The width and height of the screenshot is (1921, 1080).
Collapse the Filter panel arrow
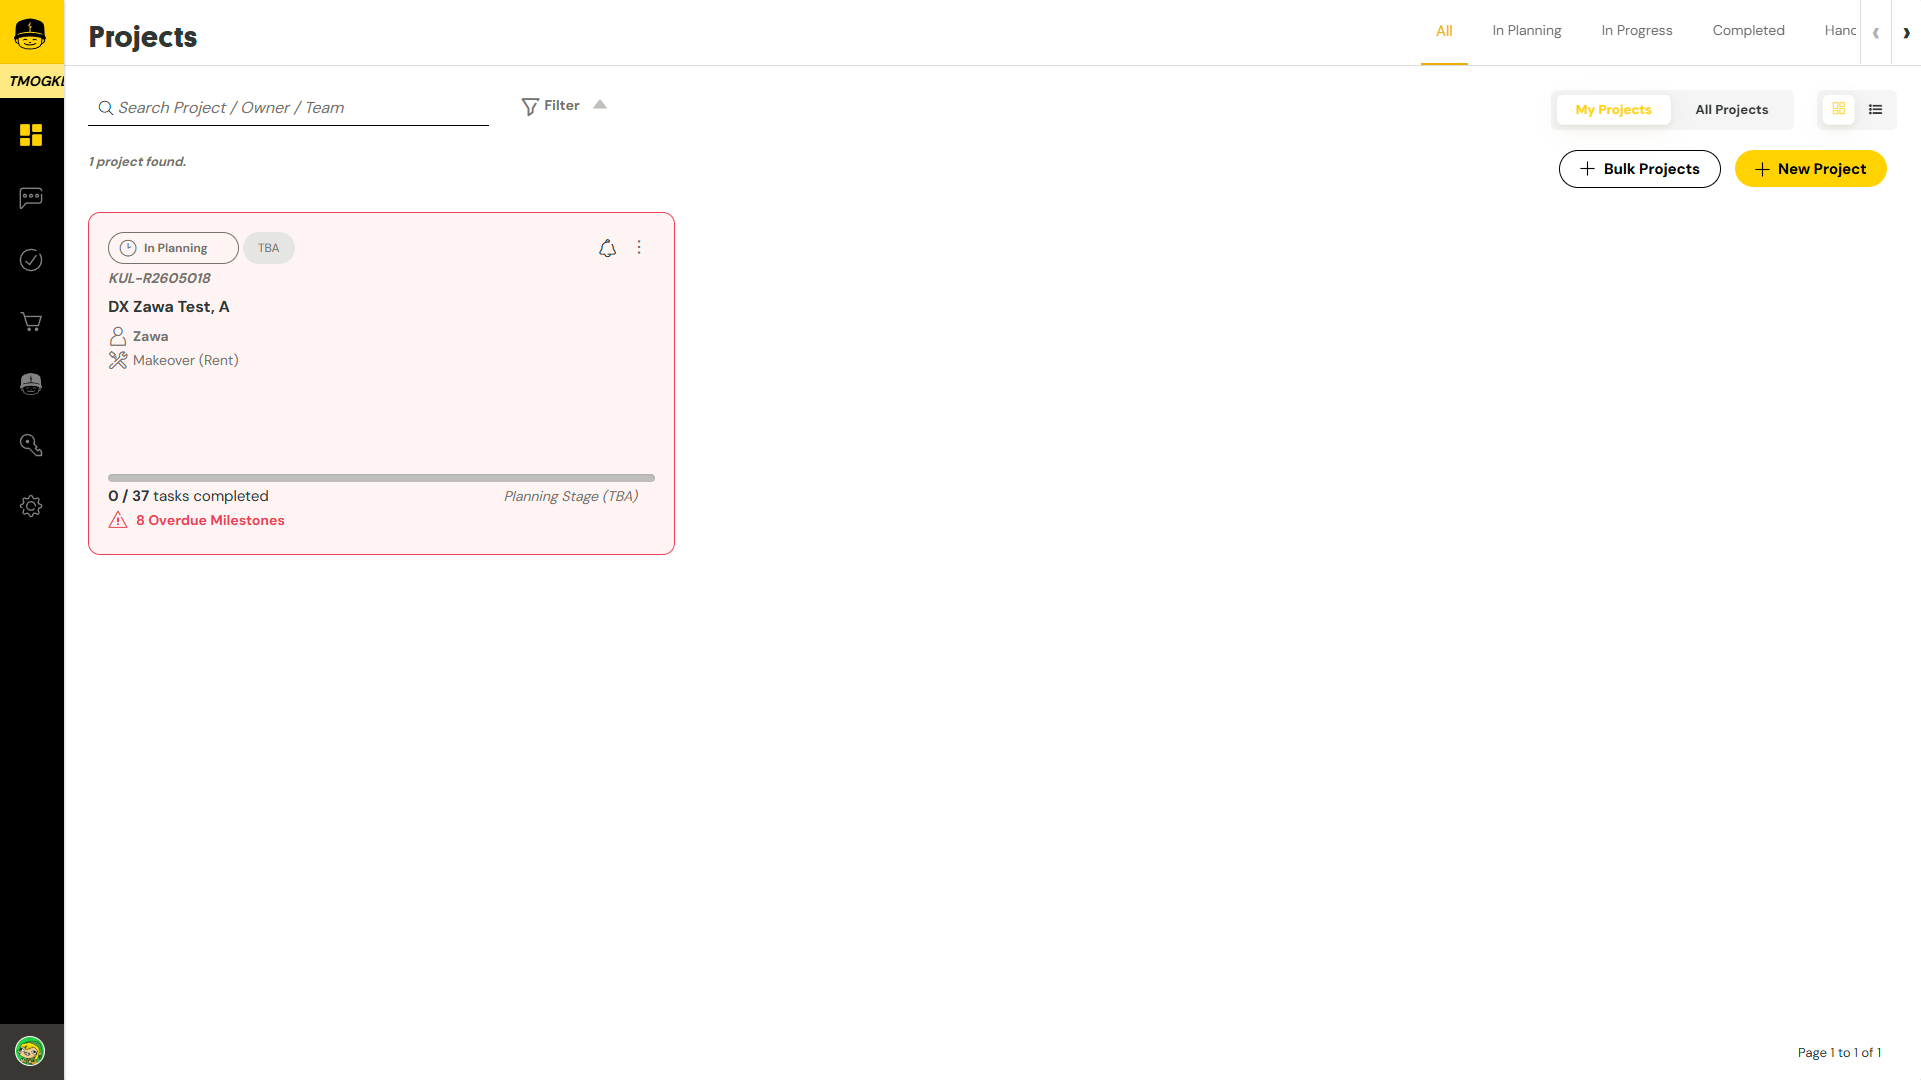600,104
